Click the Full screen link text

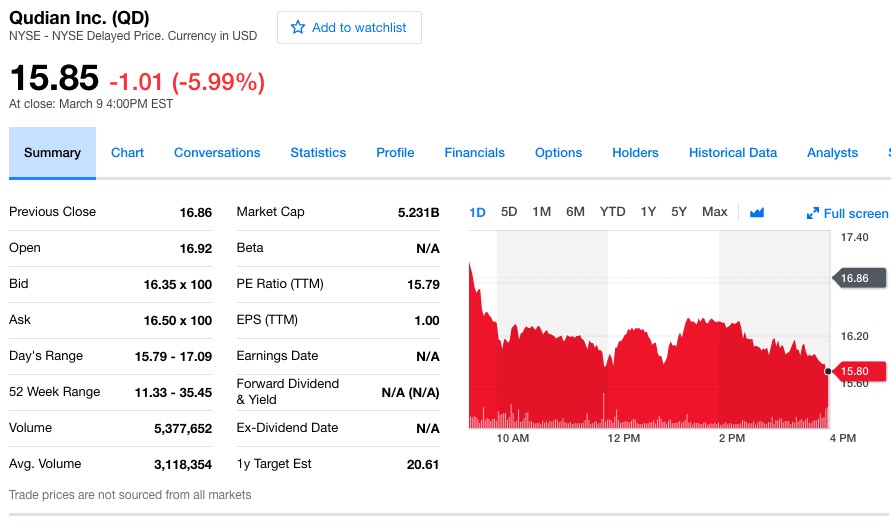point(856,214)
